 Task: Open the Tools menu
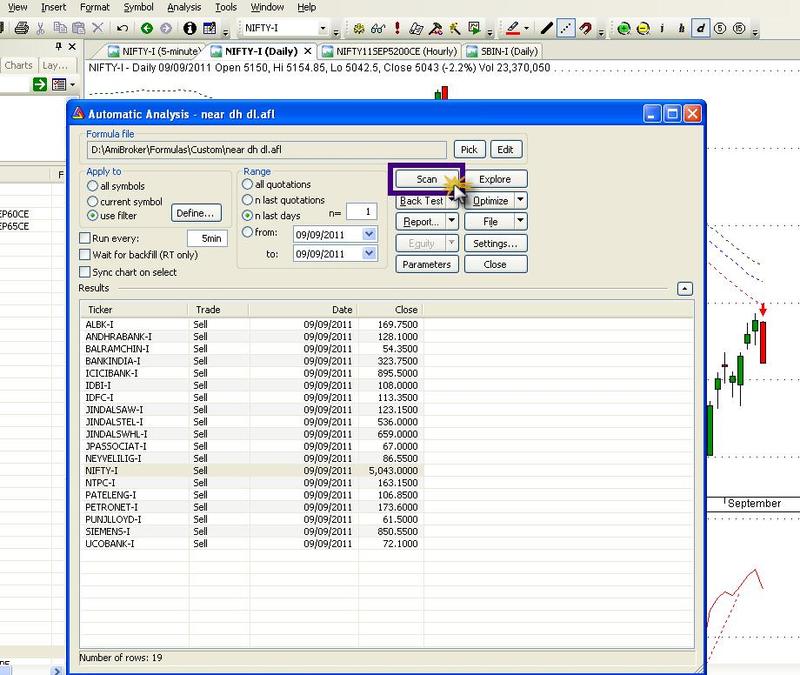click(x=226, y=7)
